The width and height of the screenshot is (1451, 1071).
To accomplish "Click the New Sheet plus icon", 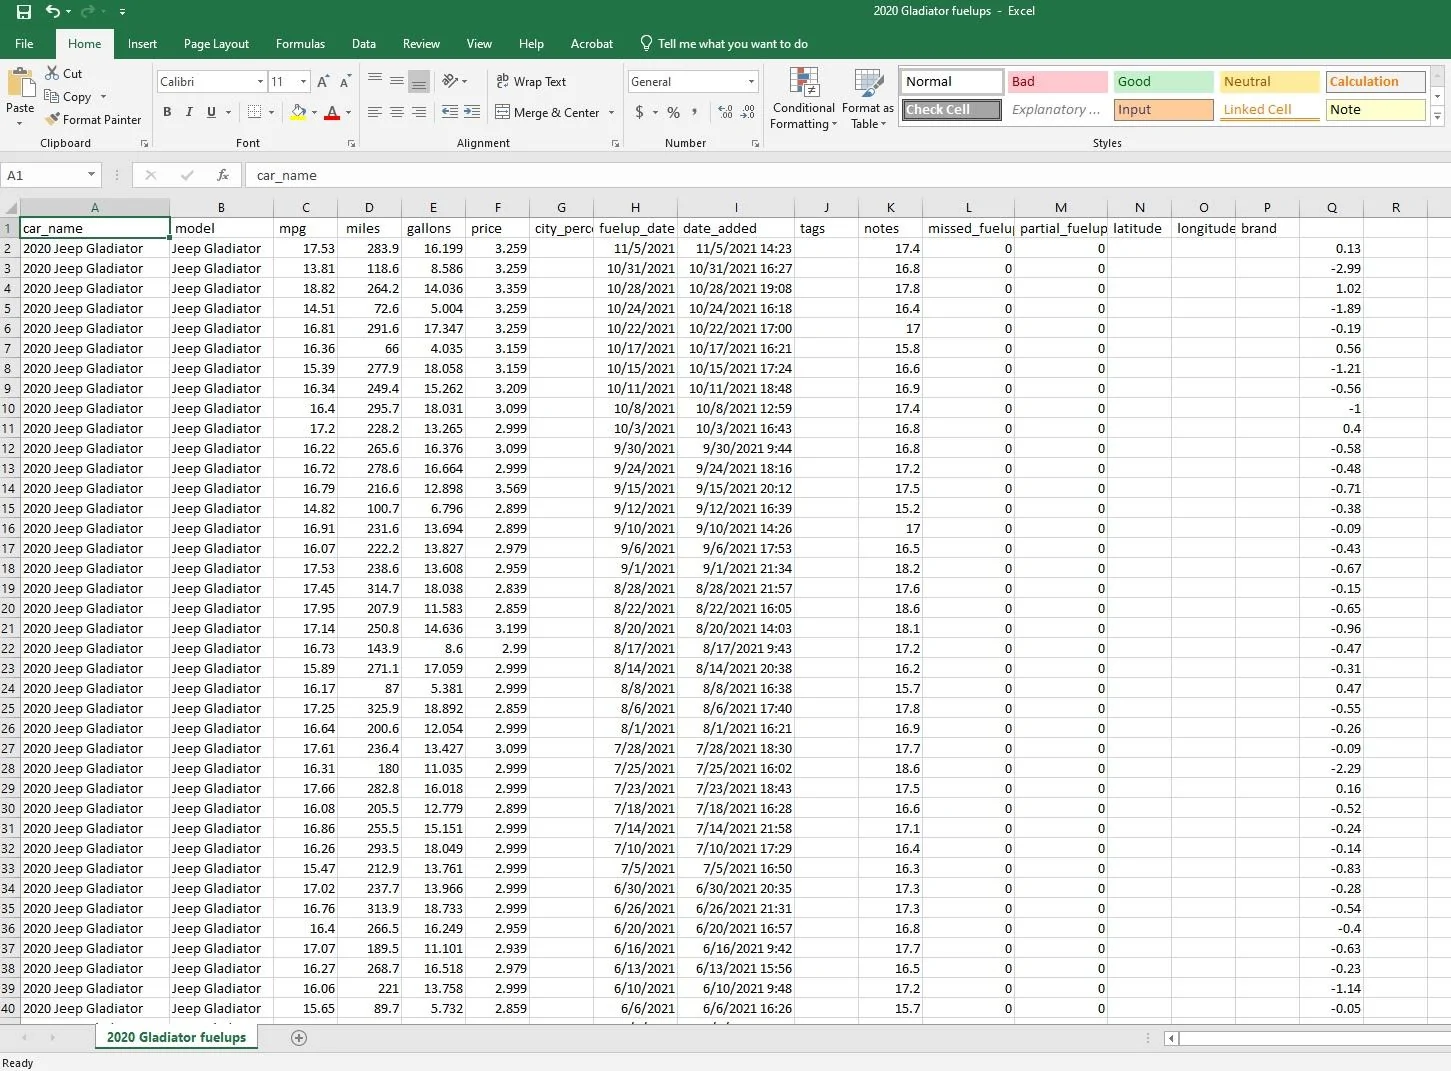I will coord(299,1038).
